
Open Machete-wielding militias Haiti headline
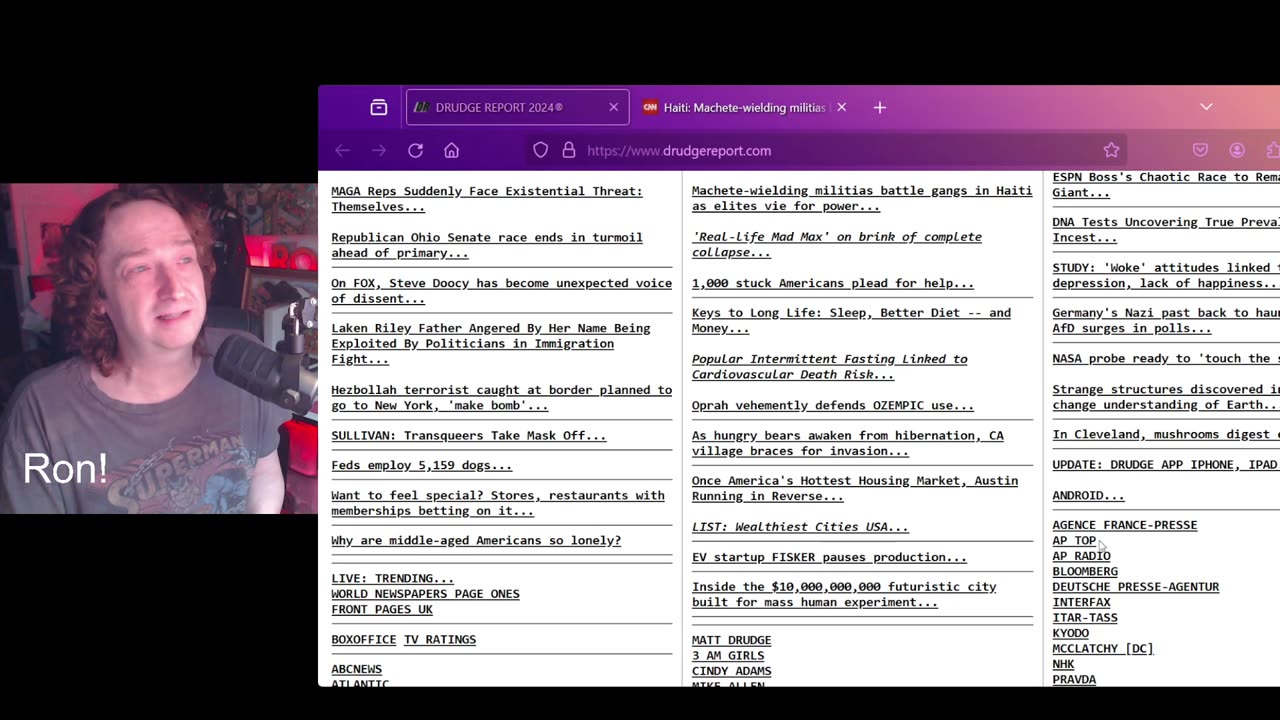tap(862, 199)
